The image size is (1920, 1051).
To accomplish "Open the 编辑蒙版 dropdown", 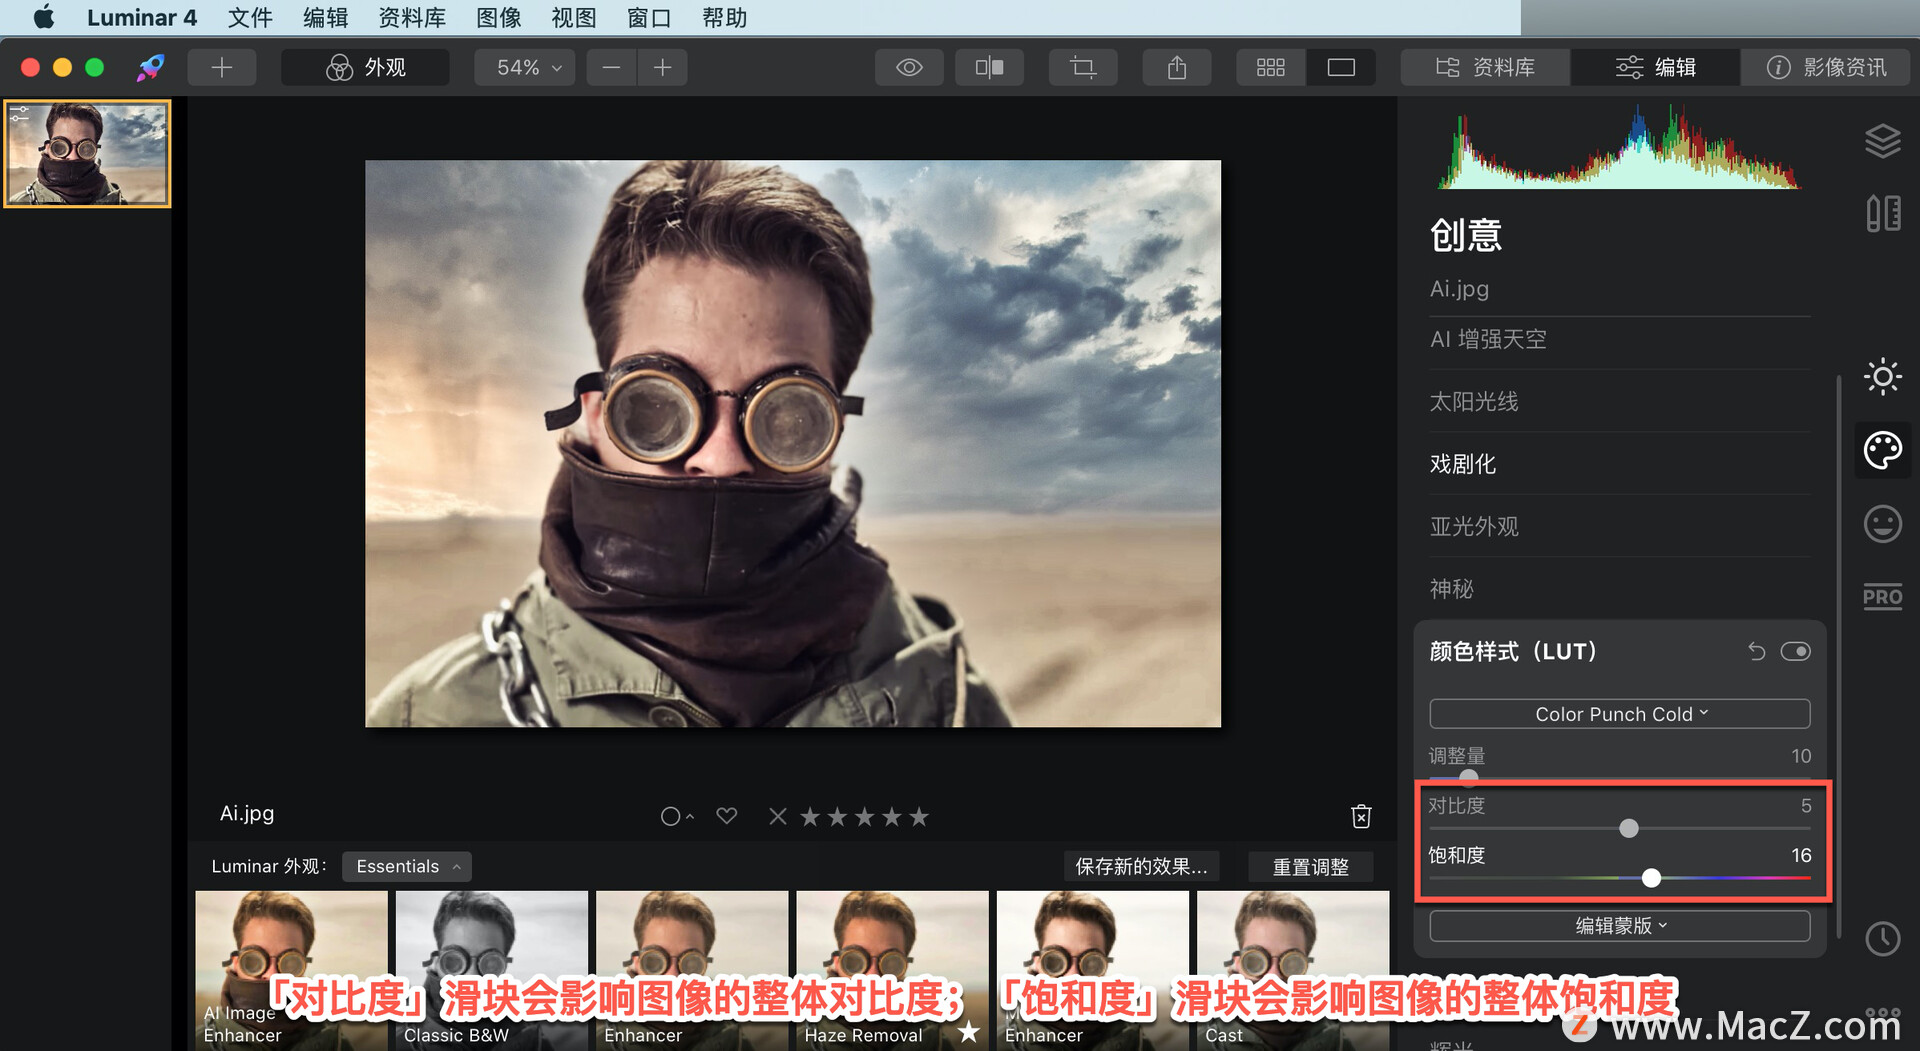I will [x=1620, y=926].
